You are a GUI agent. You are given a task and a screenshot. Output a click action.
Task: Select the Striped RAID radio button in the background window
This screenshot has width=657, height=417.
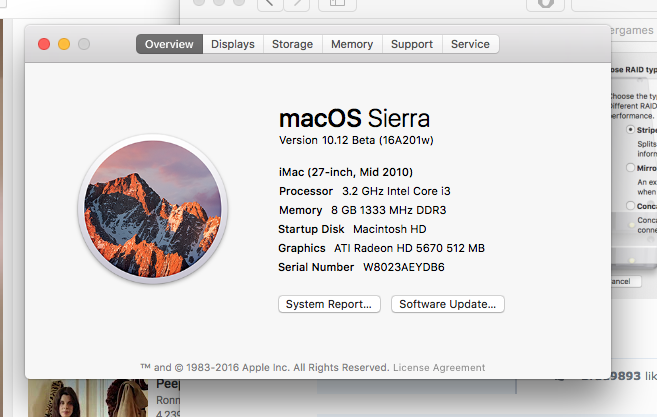630,130
